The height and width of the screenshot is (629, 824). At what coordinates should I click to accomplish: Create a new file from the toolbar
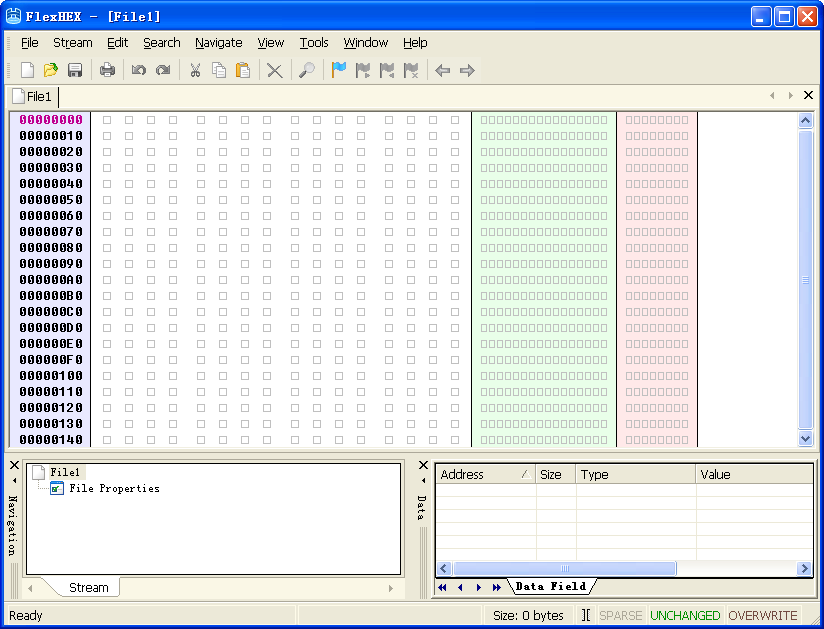[x=27, y=70]
